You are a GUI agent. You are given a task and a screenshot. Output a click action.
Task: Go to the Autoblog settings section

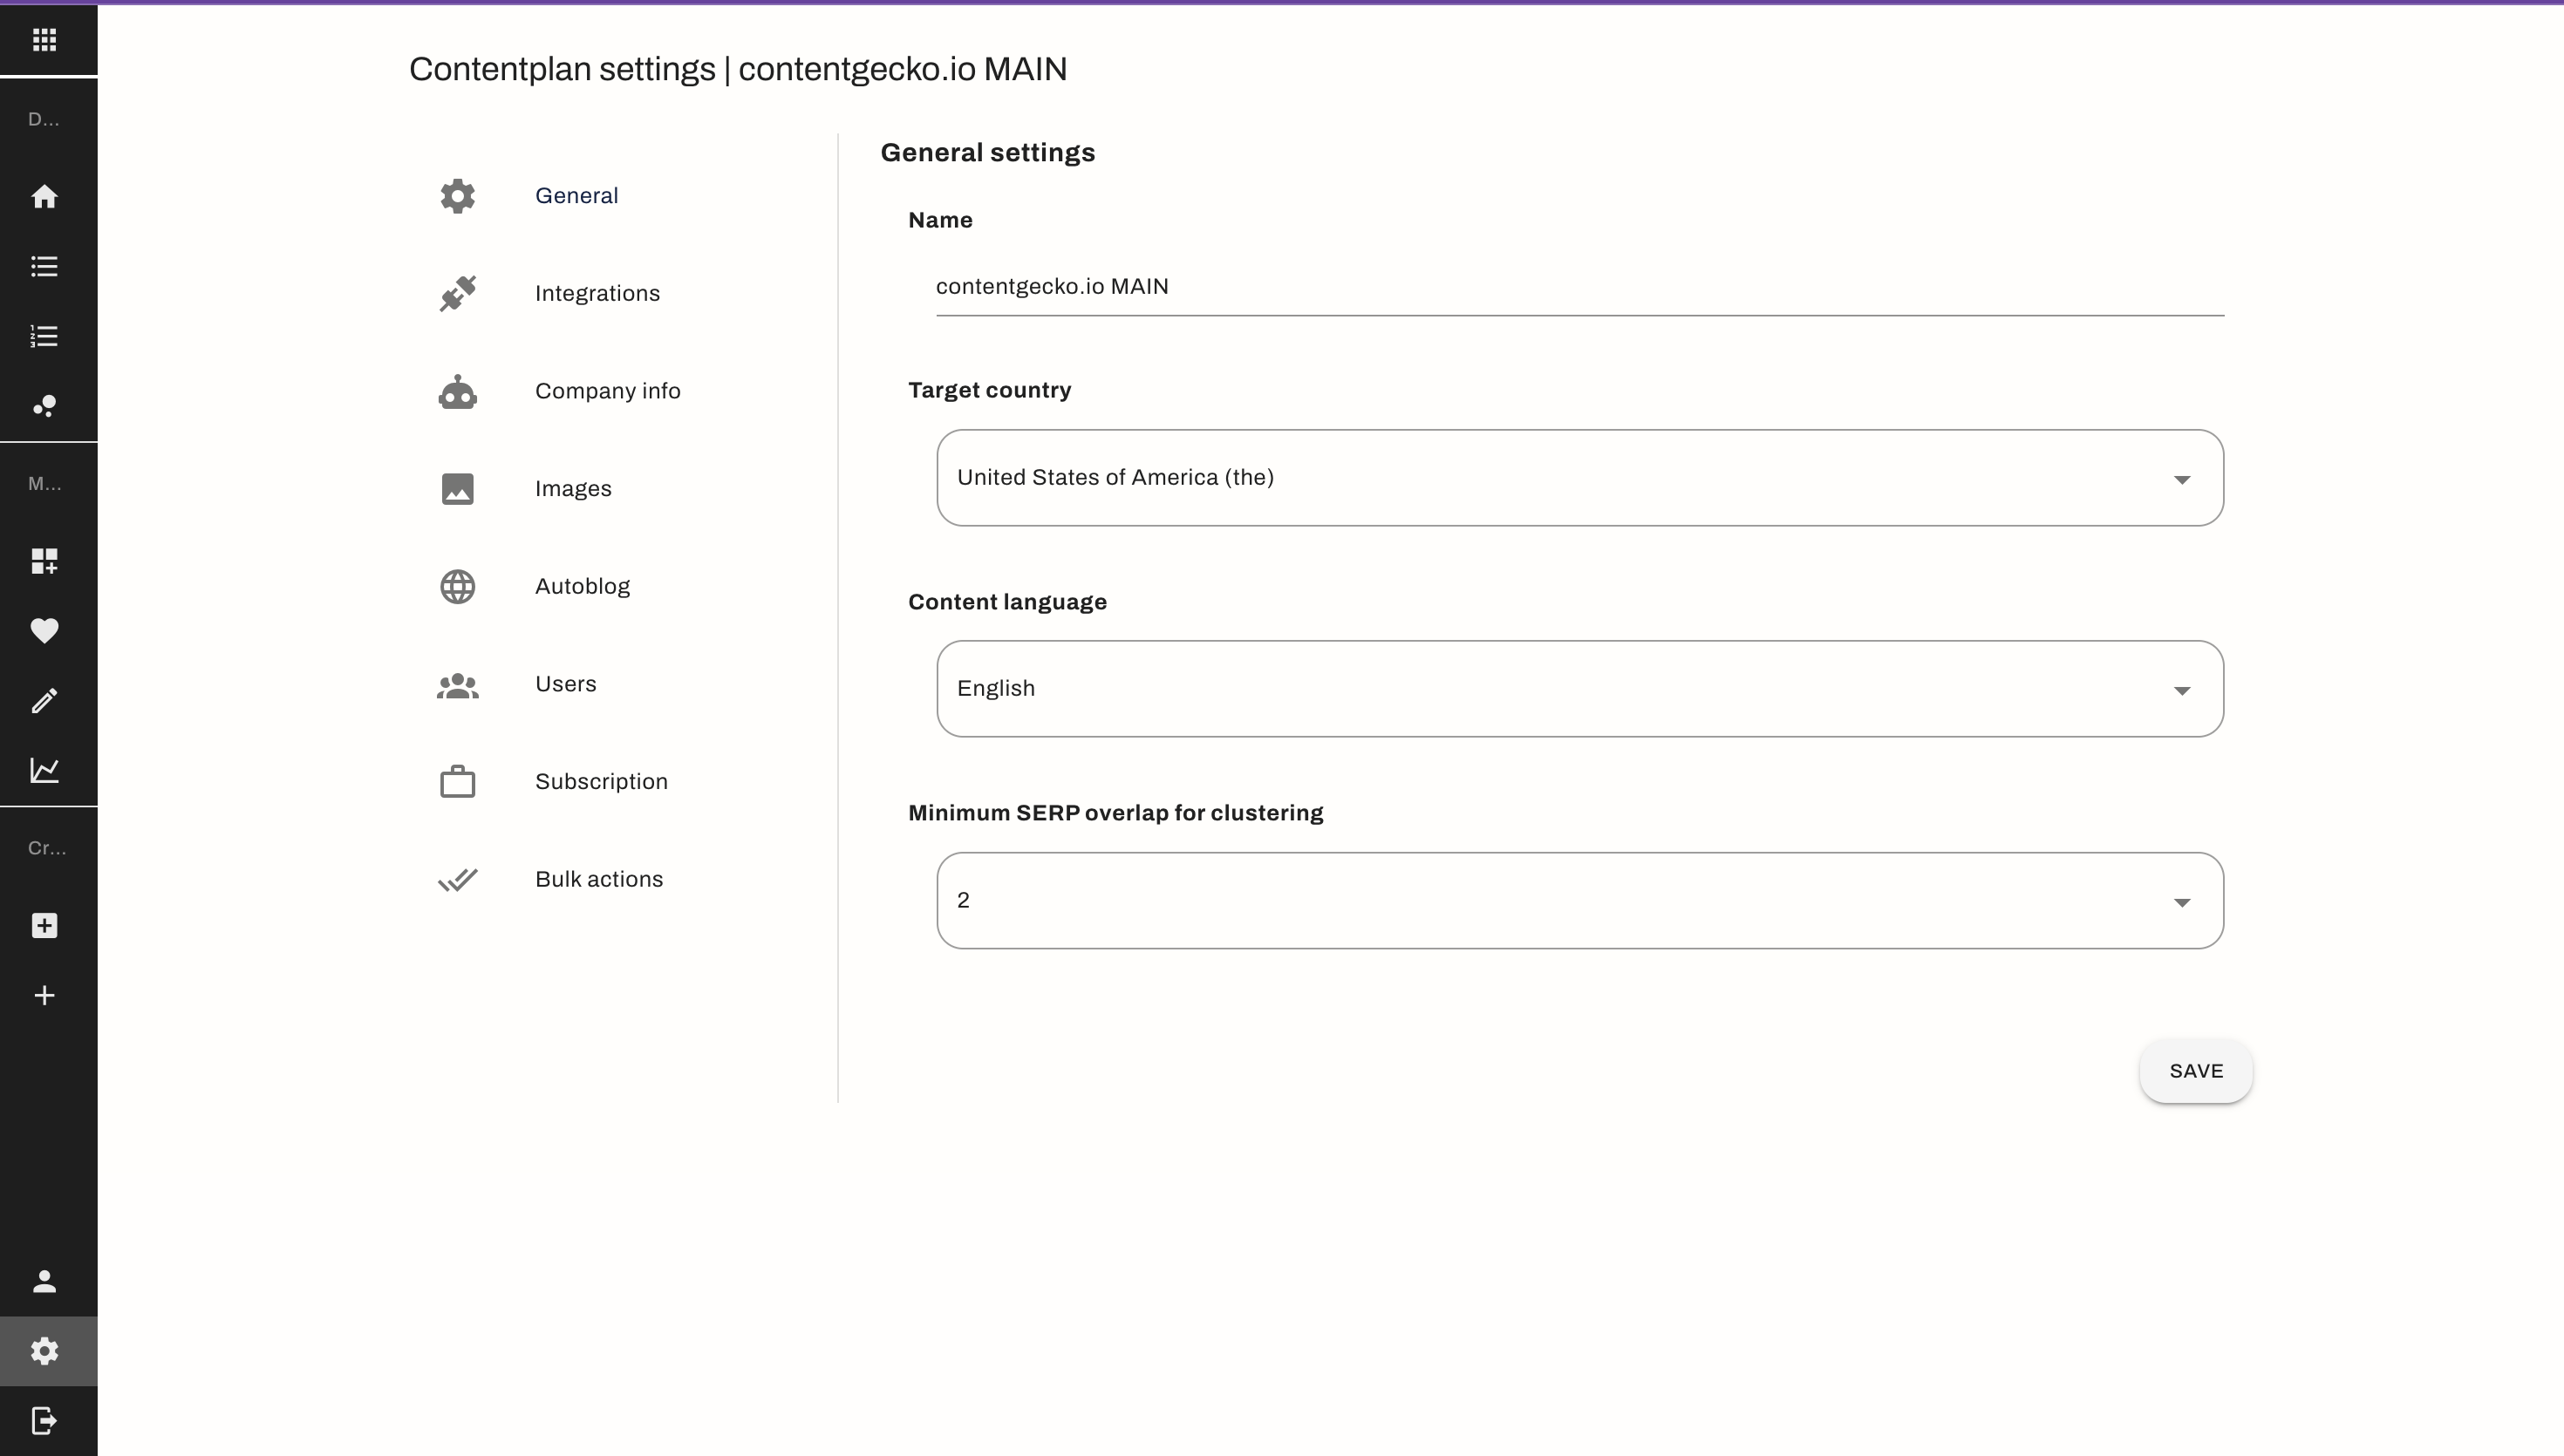[x=581, y=586]
